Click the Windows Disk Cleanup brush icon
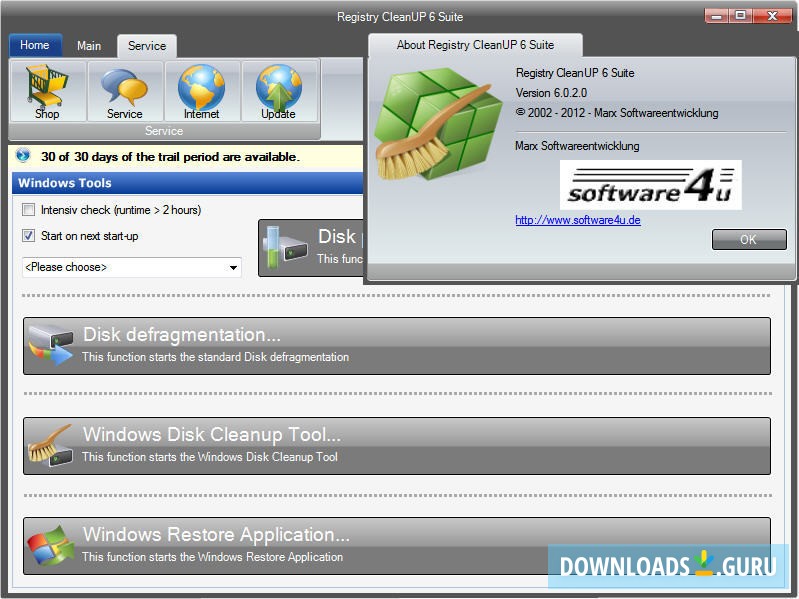The width and height of the screenshot is (799, 599). (x=50, y=446)
